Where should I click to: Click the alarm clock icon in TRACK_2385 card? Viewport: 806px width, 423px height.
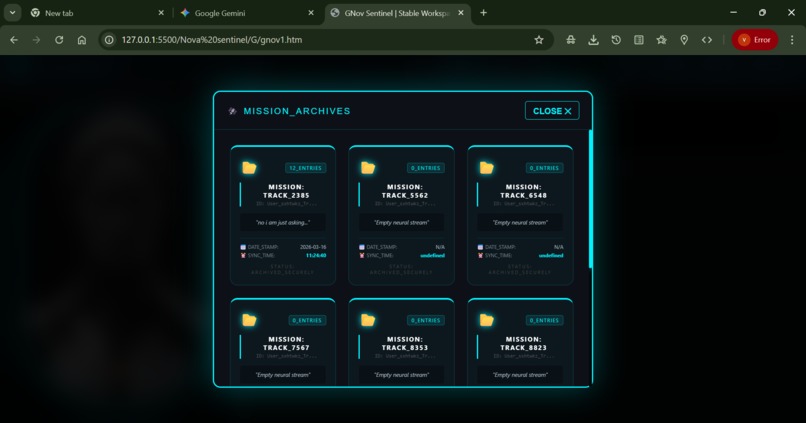(x=243, y=255)
